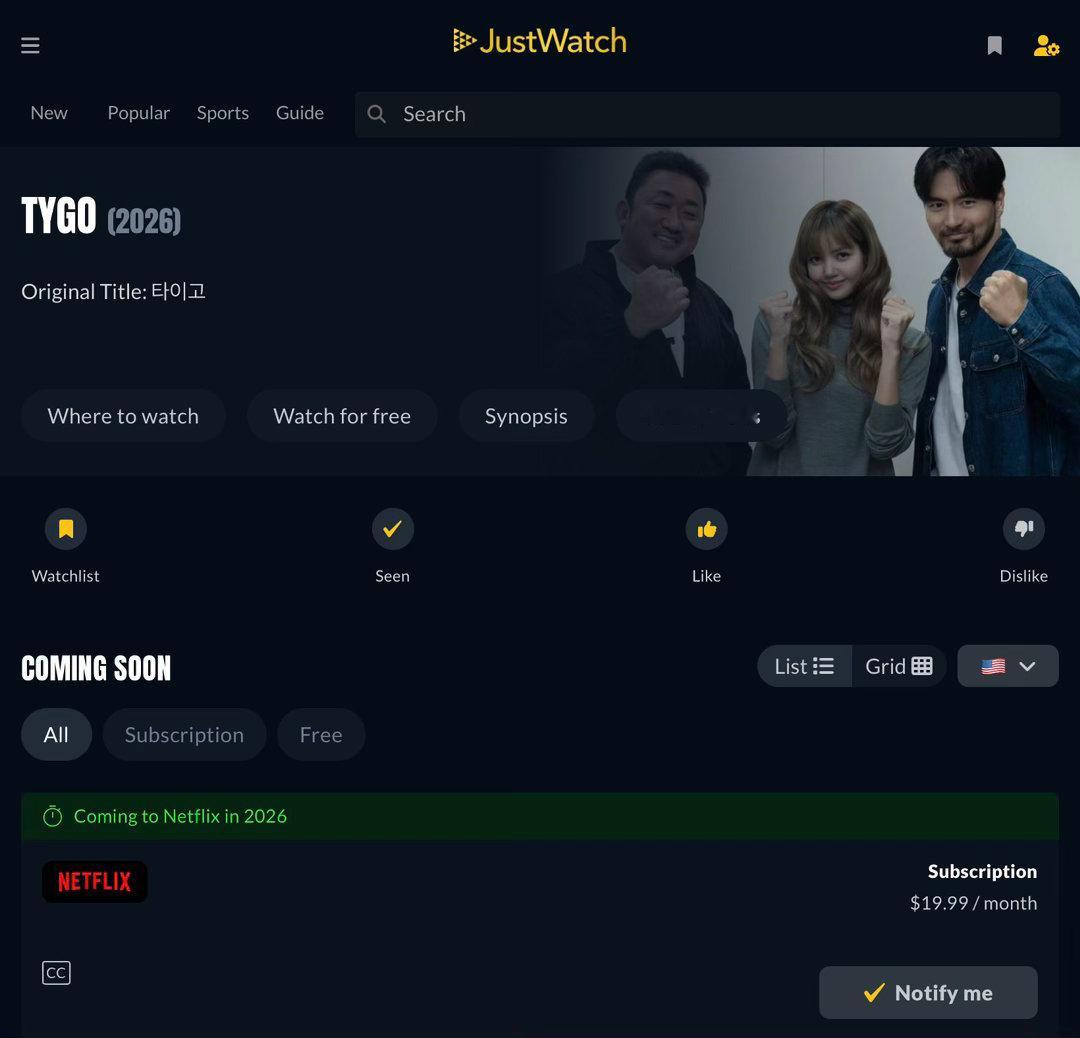Click the CC closed captions icon
1080x1038 pixels.
pyautogui.click(x=56, y=973)
